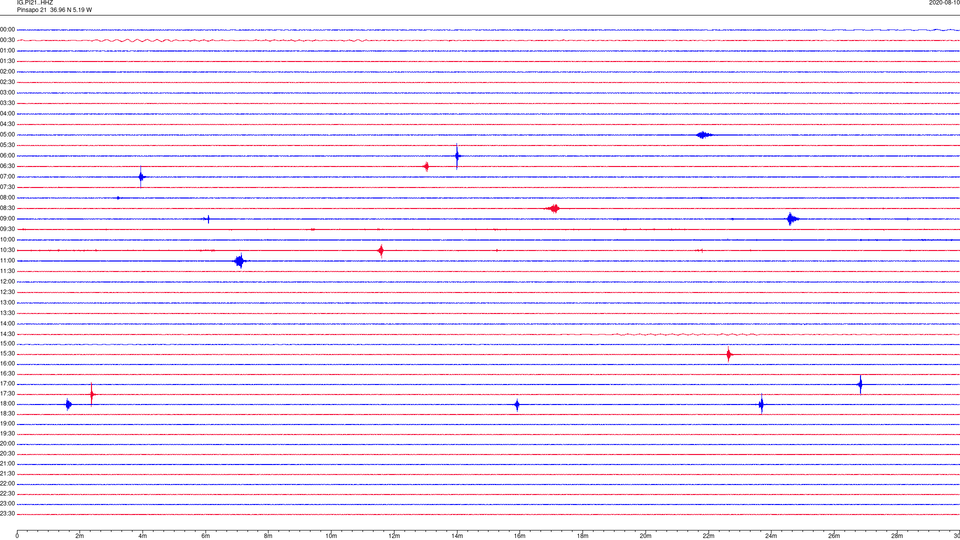Click the 18m axis tick label

tap(582, 536)
